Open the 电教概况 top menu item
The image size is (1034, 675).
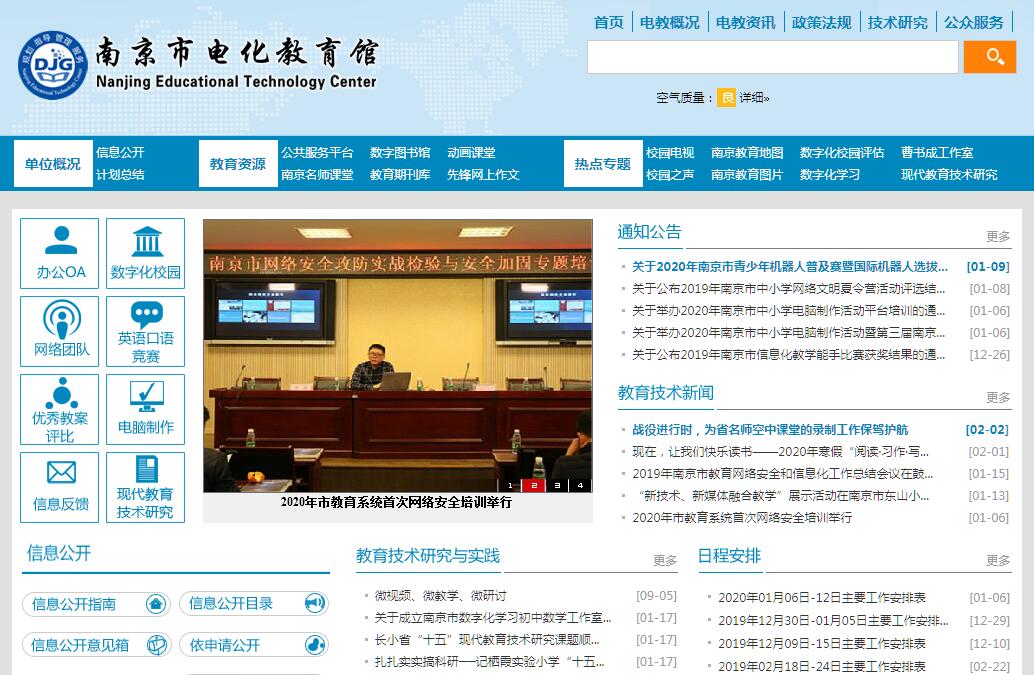point(669,22)
